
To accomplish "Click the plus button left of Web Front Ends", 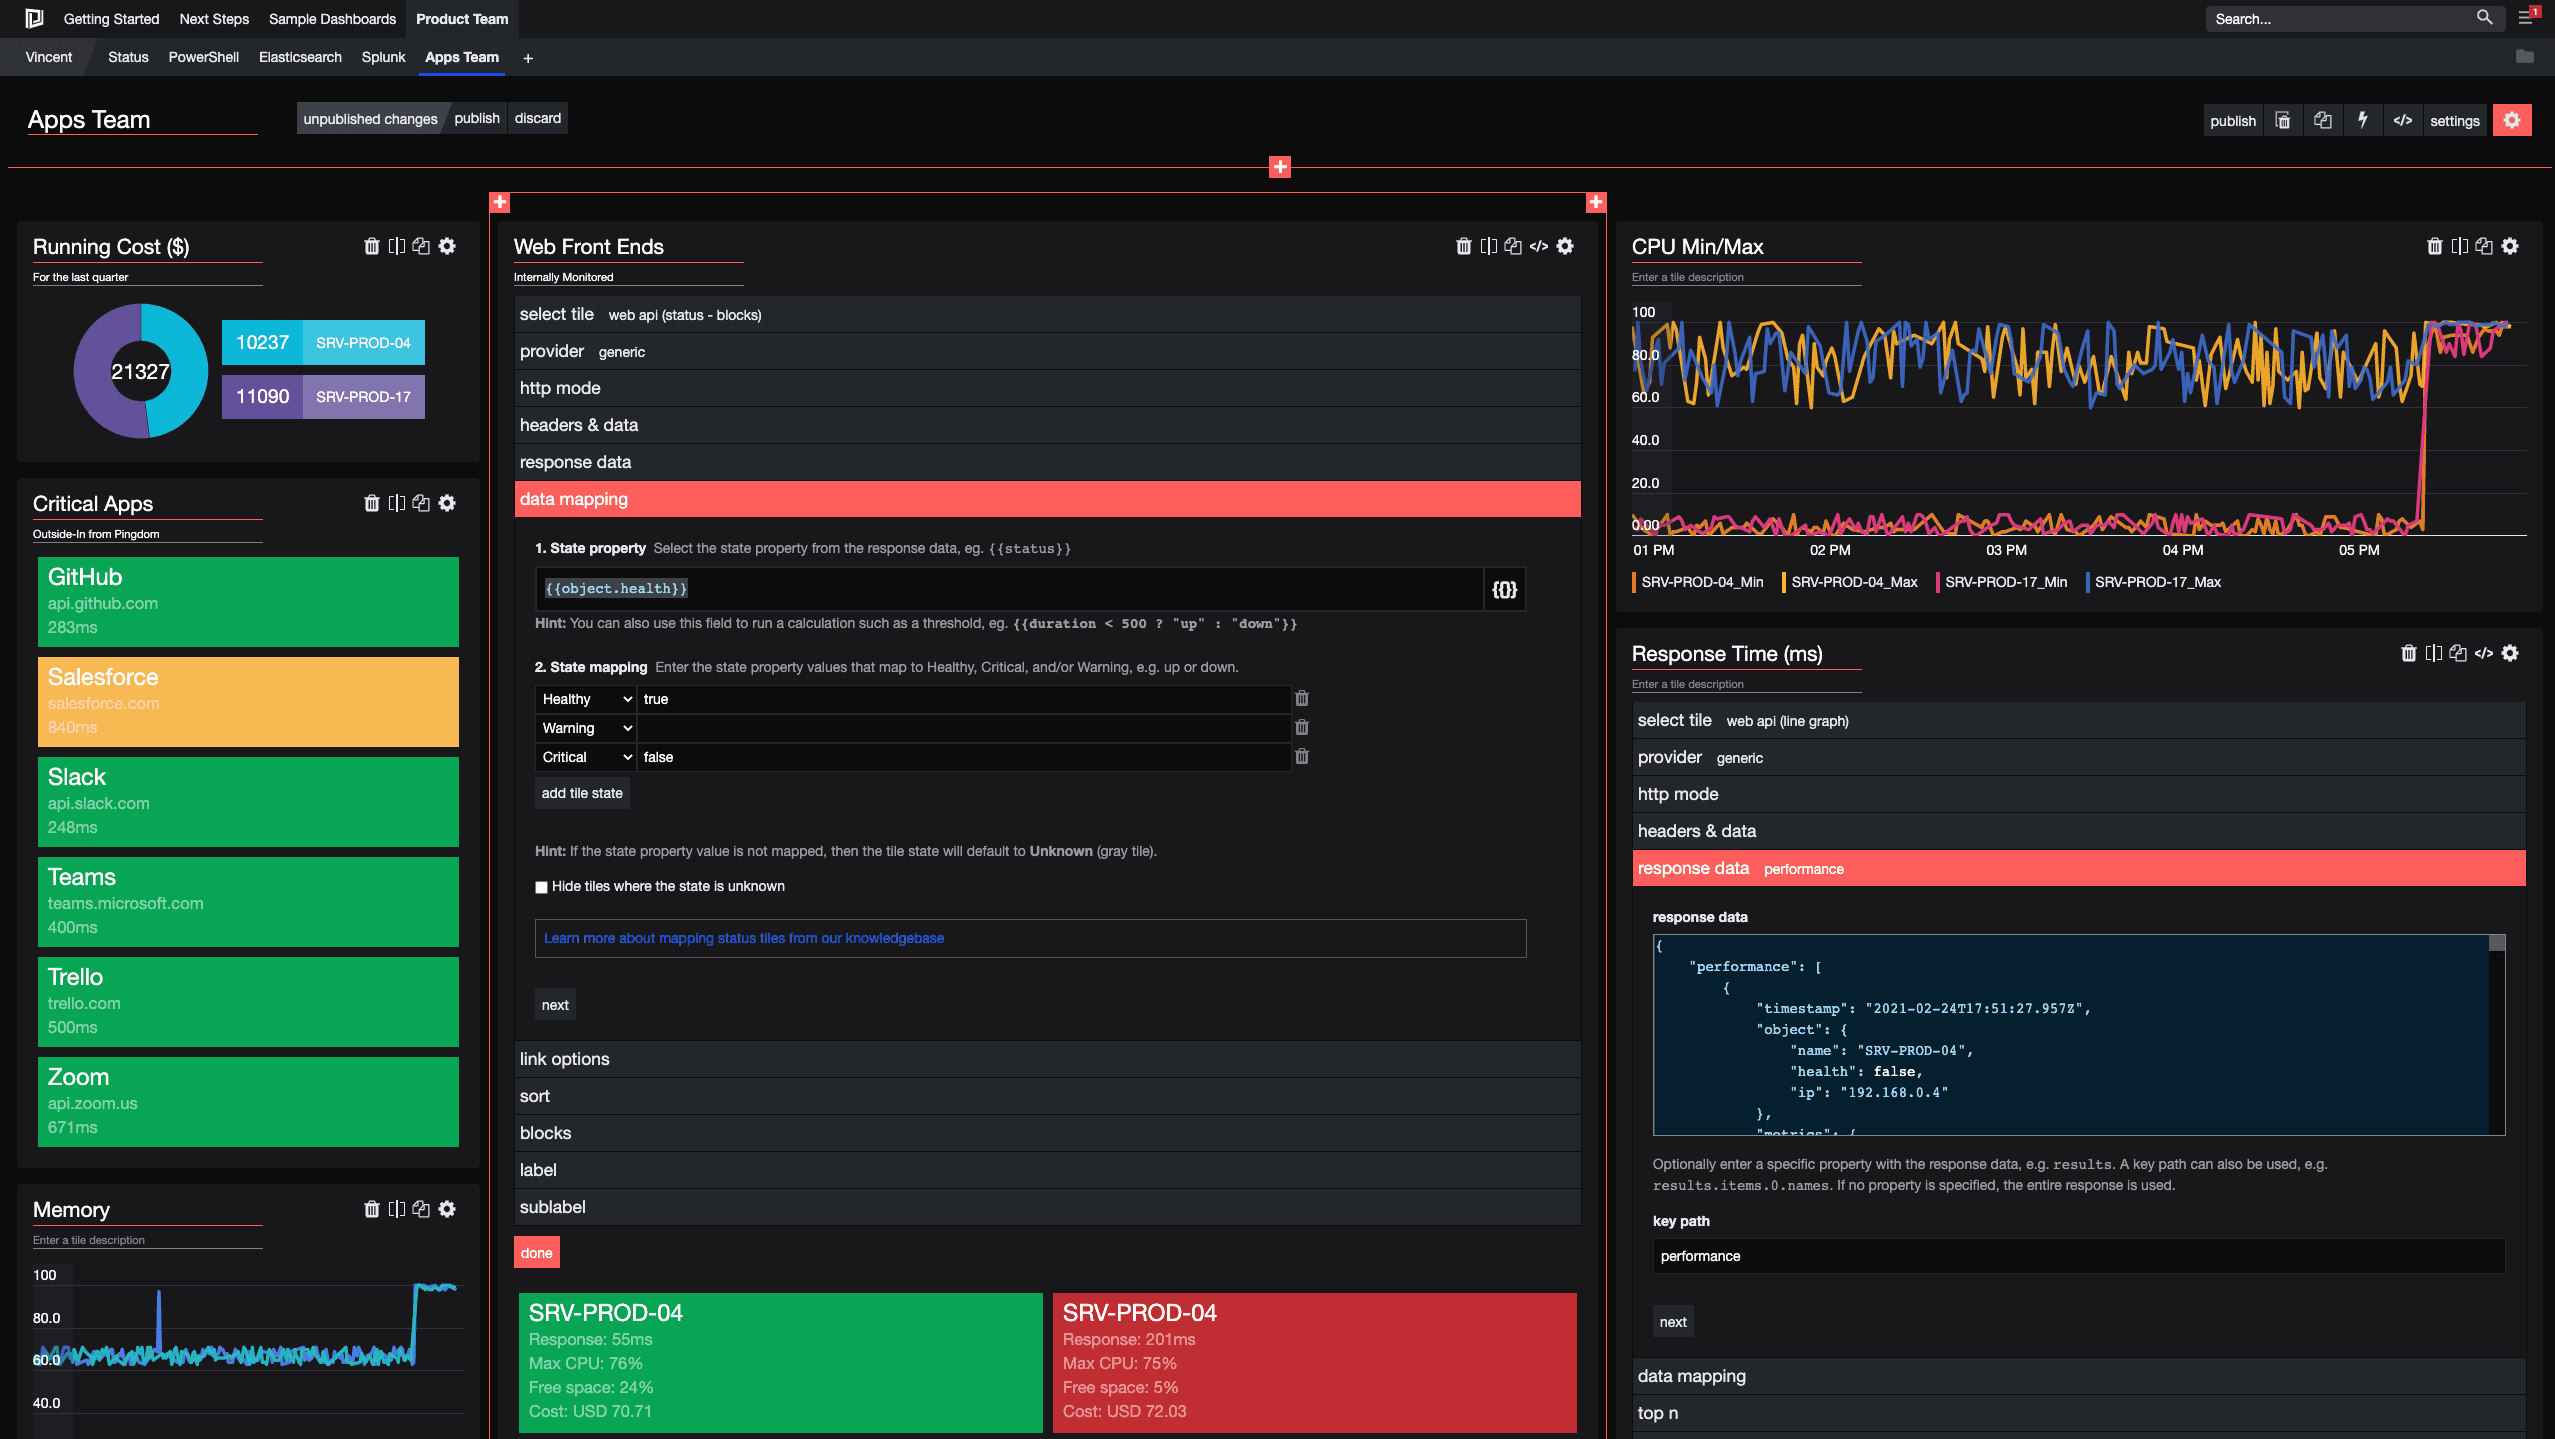I will click(x=500, y=203).
